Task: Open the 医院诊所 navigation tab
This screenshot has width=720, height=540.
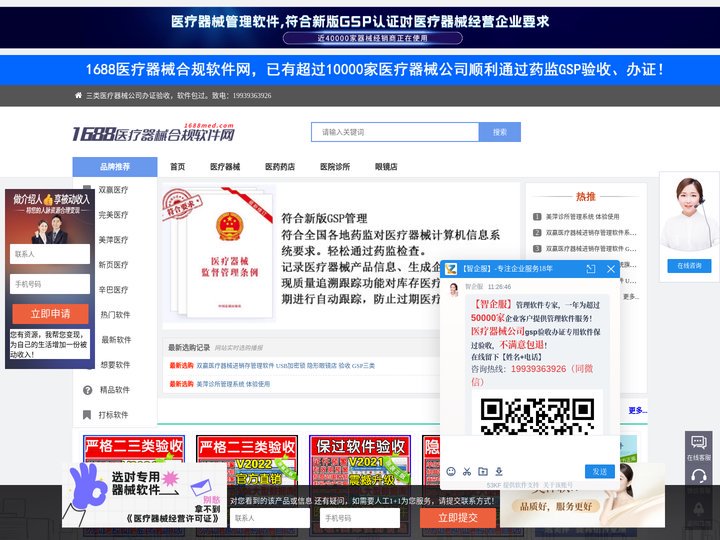Action: pyautogui.click(x=335, y=167)
